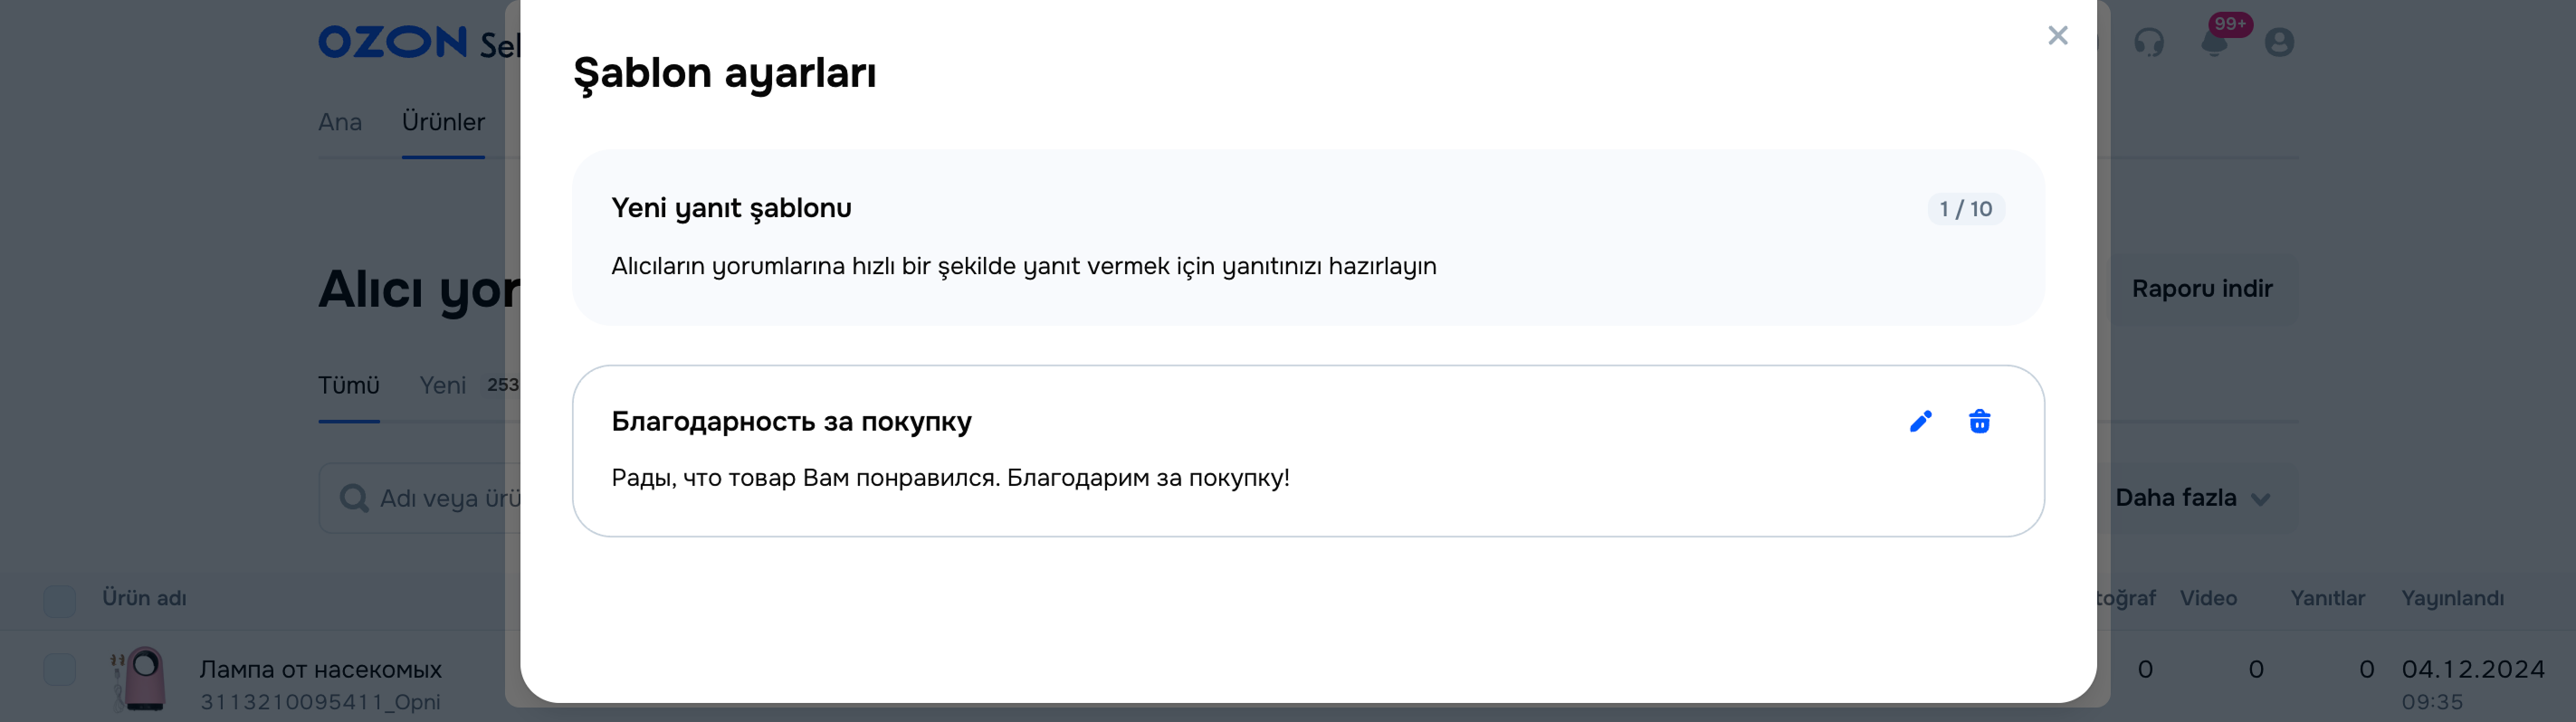Image resolution: width=2576 pixels, height=722 pixels.
Task: Click the Лампа от насекомых product thumbnail
Action: [140, 678]
